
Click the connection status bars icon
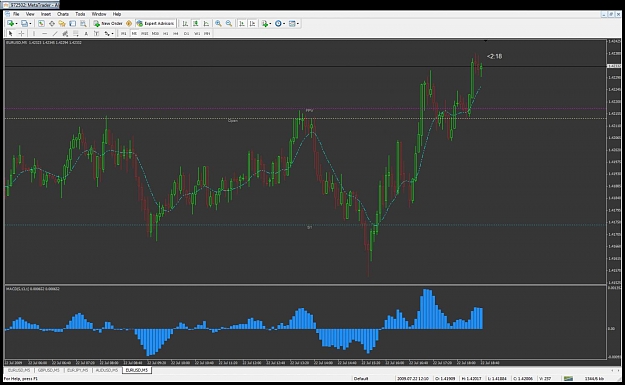pyautogui.click(x=568, y=379)
